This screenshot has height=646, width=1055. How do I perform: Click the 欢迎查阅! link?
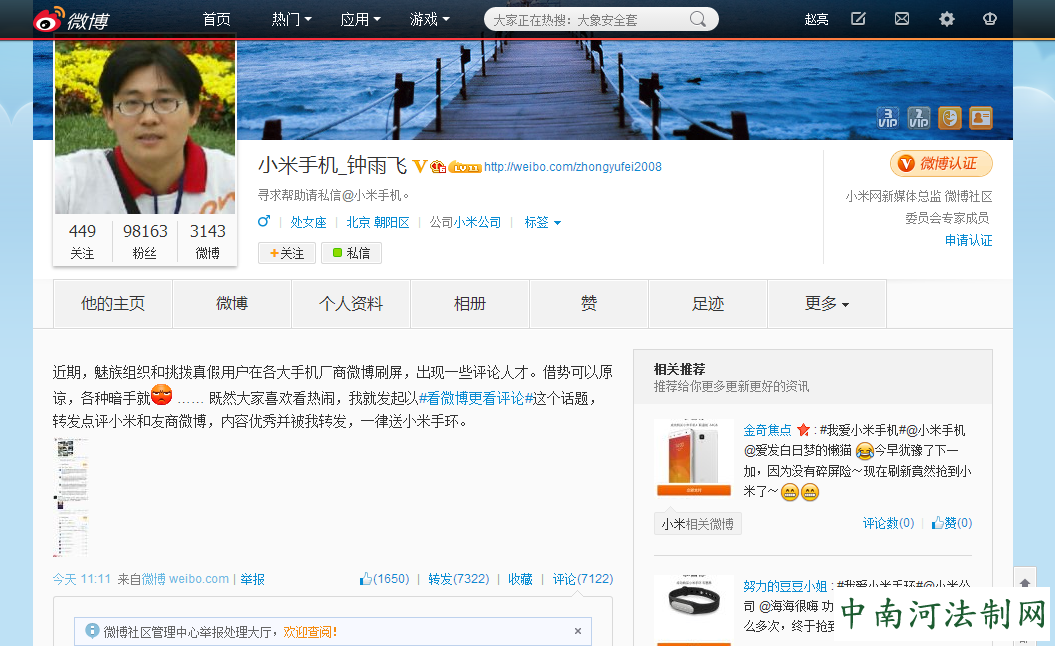click(310, 632)
